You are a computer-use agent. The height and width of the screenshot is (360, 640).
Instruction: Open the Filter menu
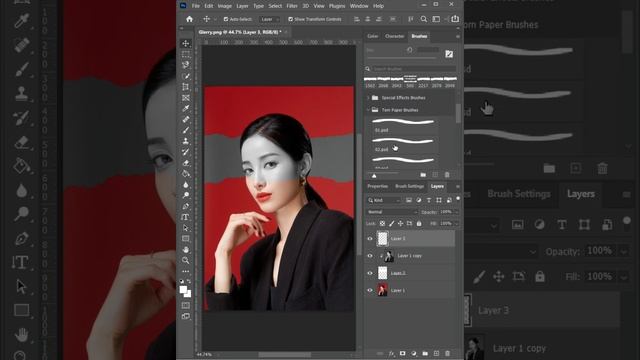[292, 6]
